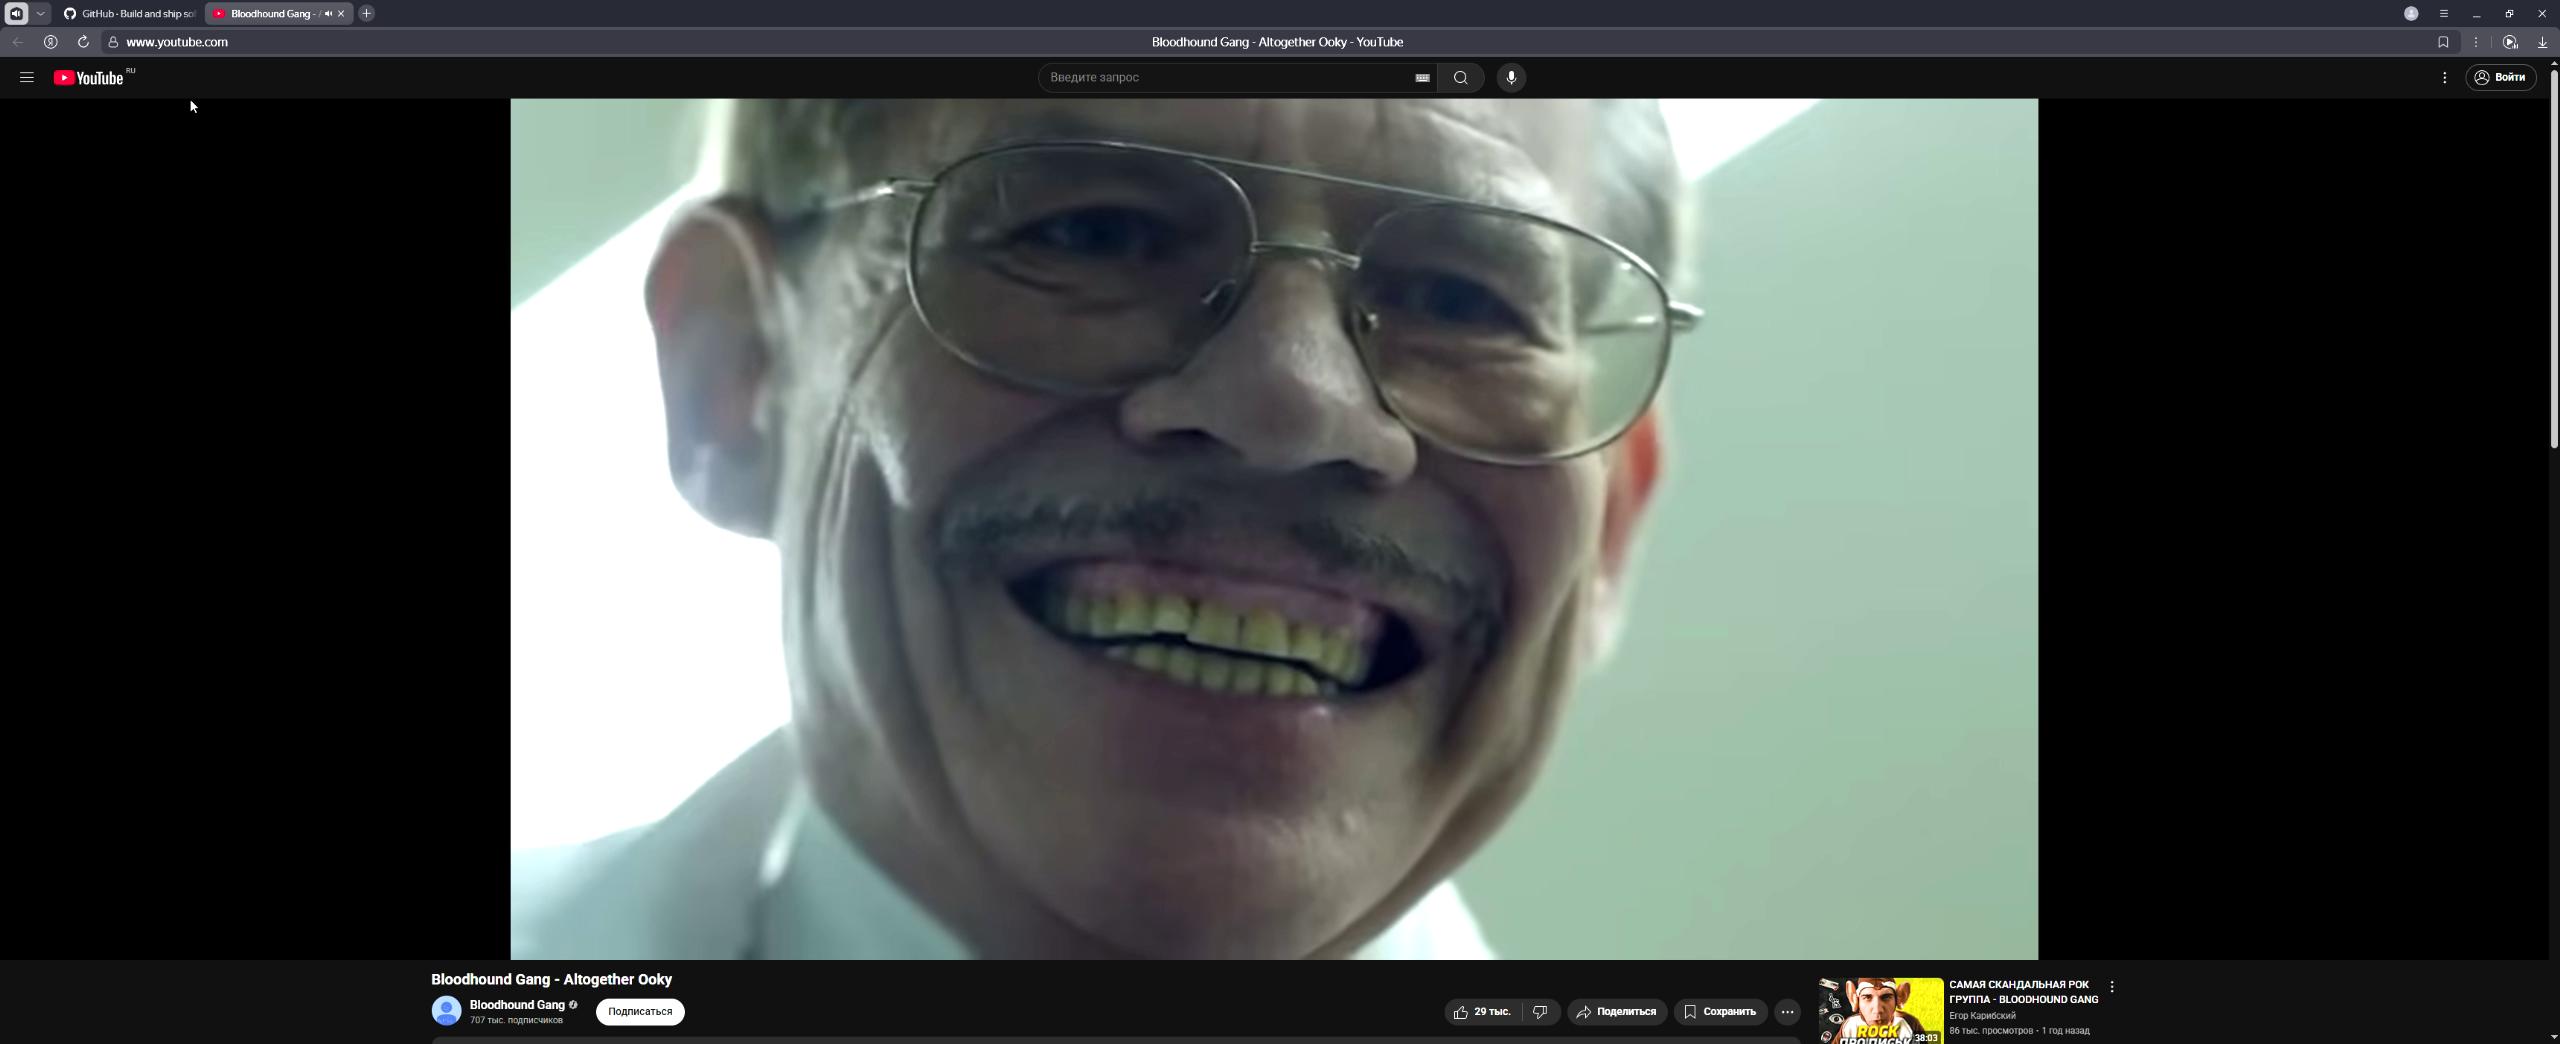
Task: Click the www.youtube.com address bar
Action: coord(177,42)
